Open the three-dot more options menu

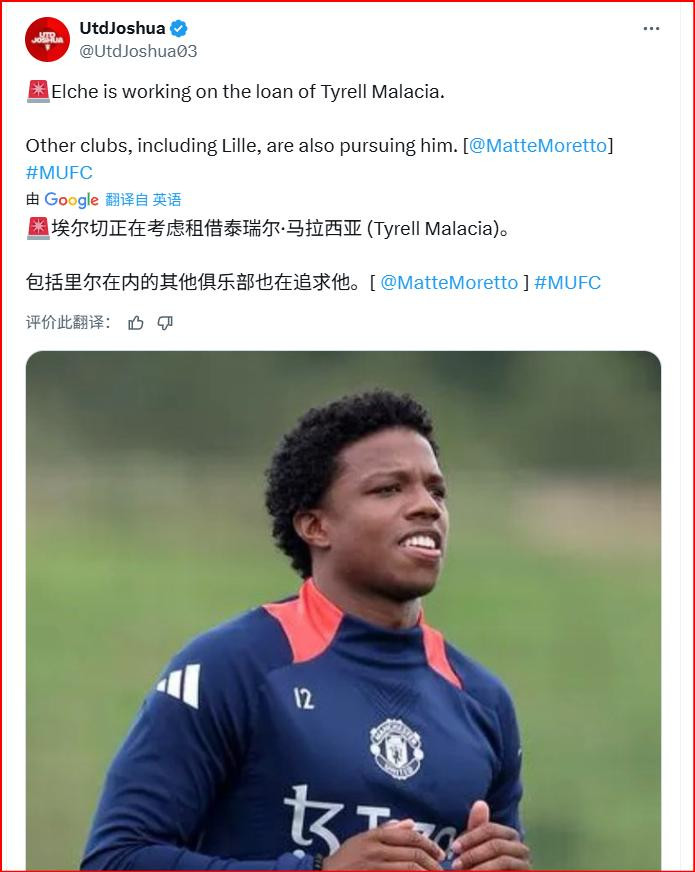(651, 28)
